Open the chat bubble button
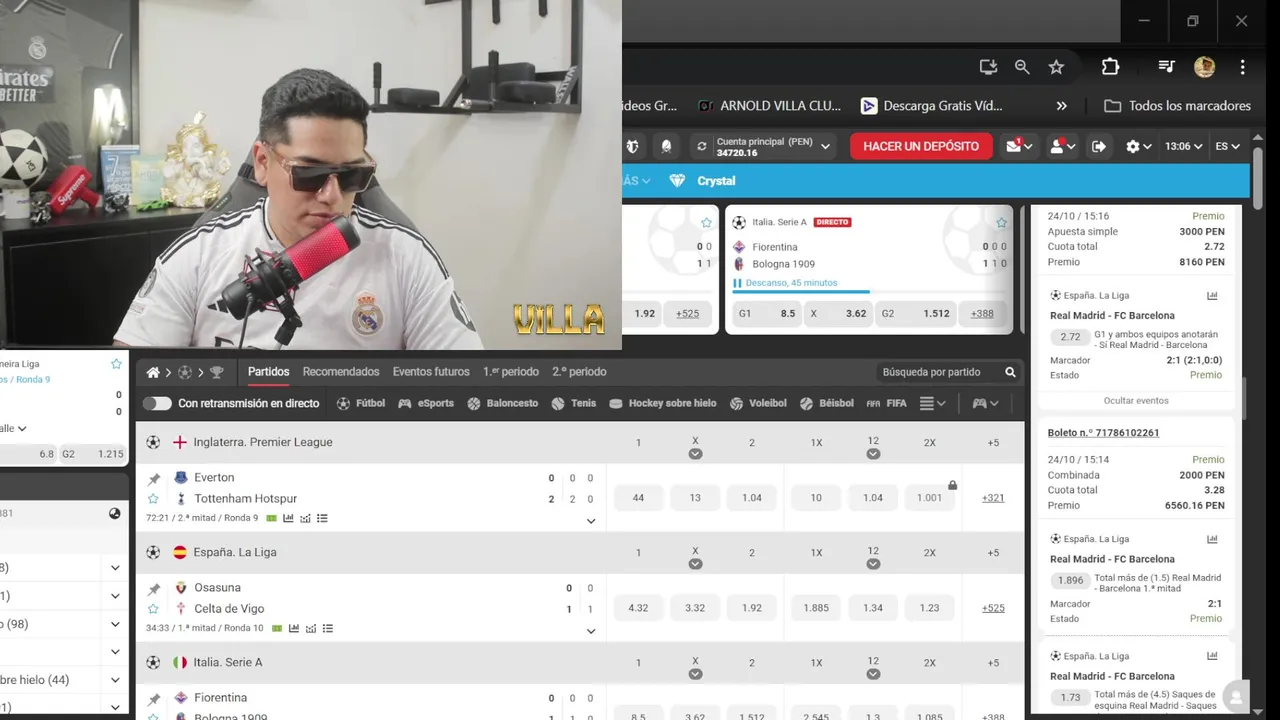The image size is (1280, 720). click(1236, 697)
